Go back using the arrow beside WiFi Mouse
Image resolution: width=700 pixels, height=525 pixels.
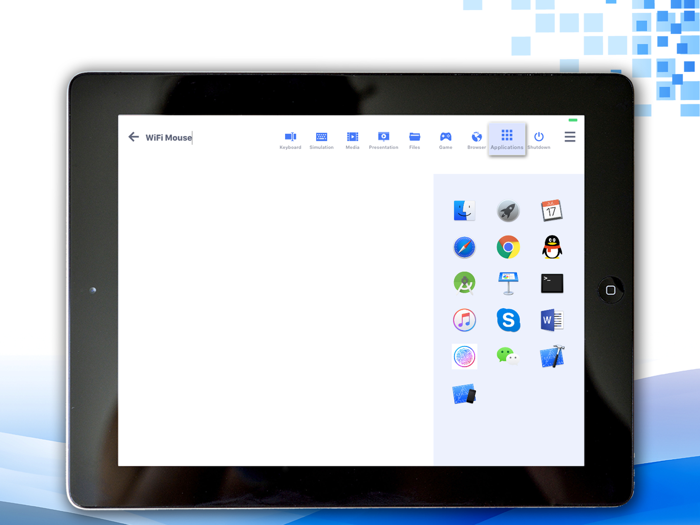(133, 137)
